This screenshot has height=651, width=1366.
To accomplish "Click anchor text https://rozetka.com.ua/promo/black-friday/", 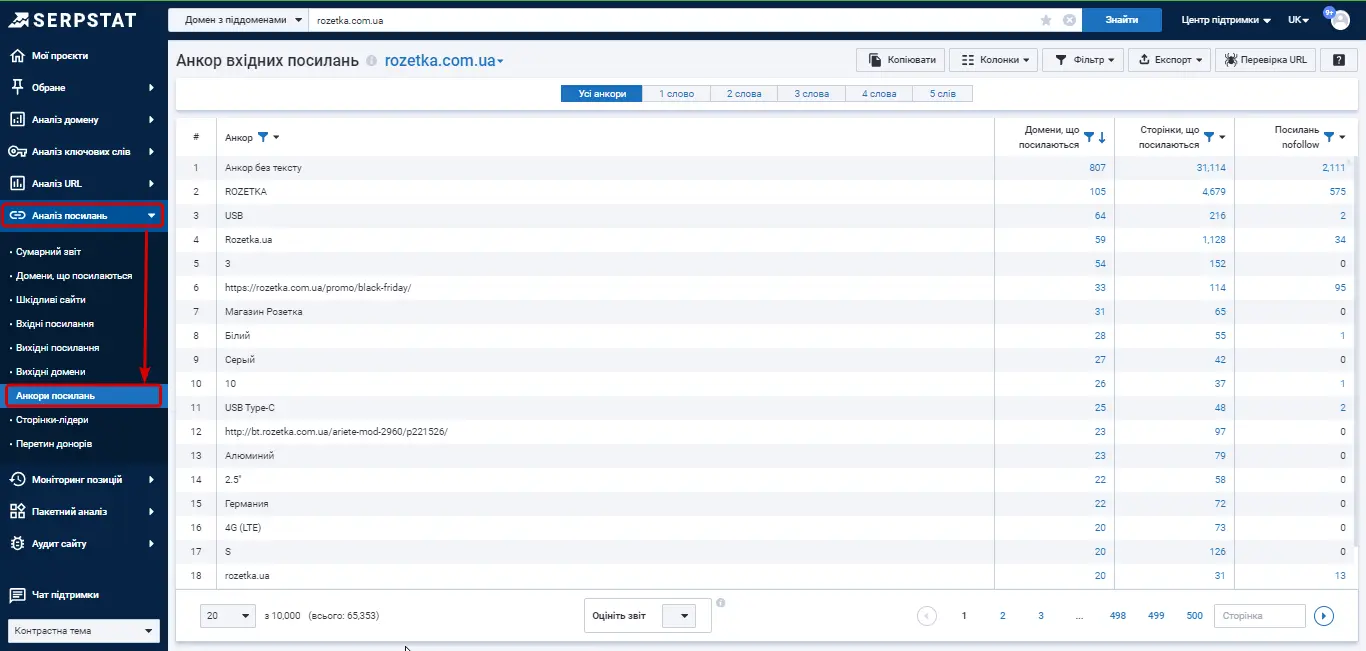I will coord(318,288).
